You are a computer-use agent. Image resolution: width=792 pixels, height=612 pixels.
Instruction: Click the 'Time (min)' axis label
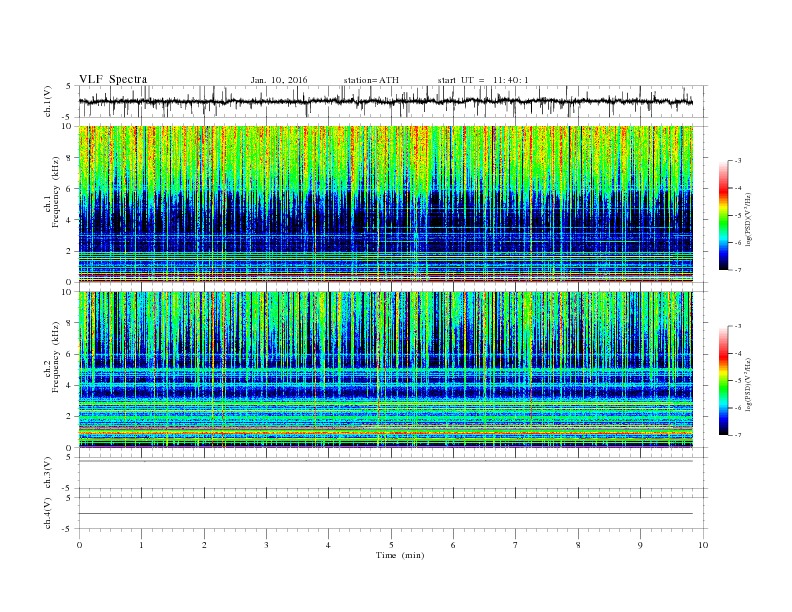point(400,555)
